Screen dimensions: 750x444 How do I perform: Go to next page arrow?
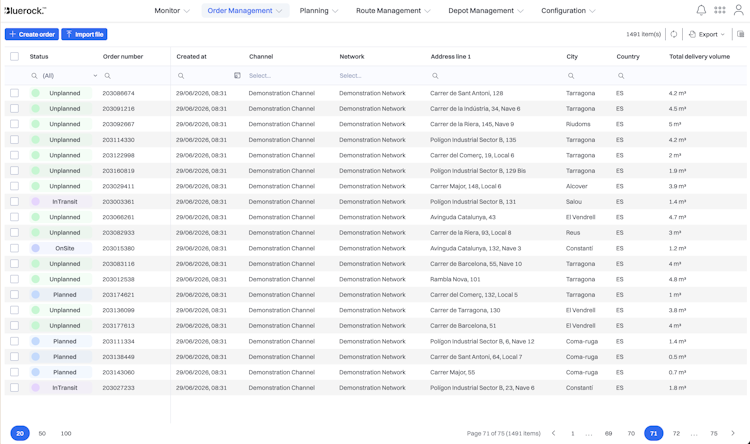pos(733,433)
